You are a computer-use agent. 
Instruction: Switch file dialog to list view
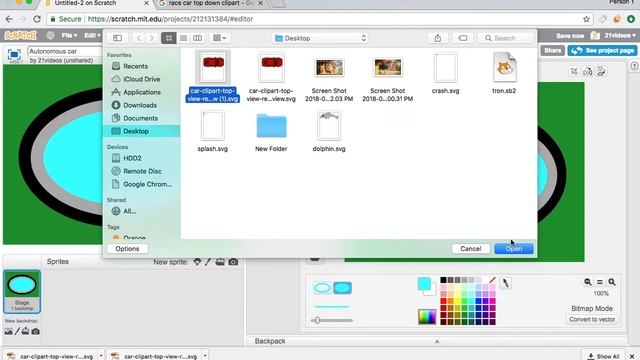(x=183, y=38)
